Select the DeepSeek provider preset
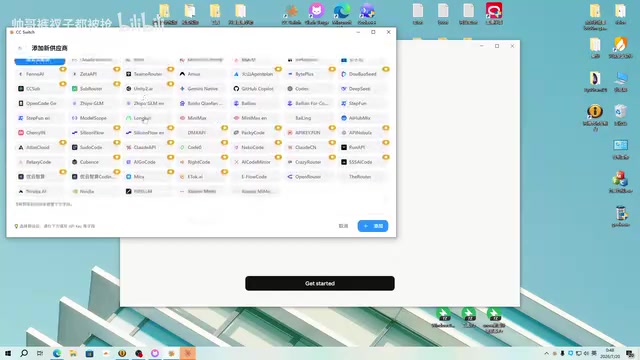 click(x=363, y=89)
